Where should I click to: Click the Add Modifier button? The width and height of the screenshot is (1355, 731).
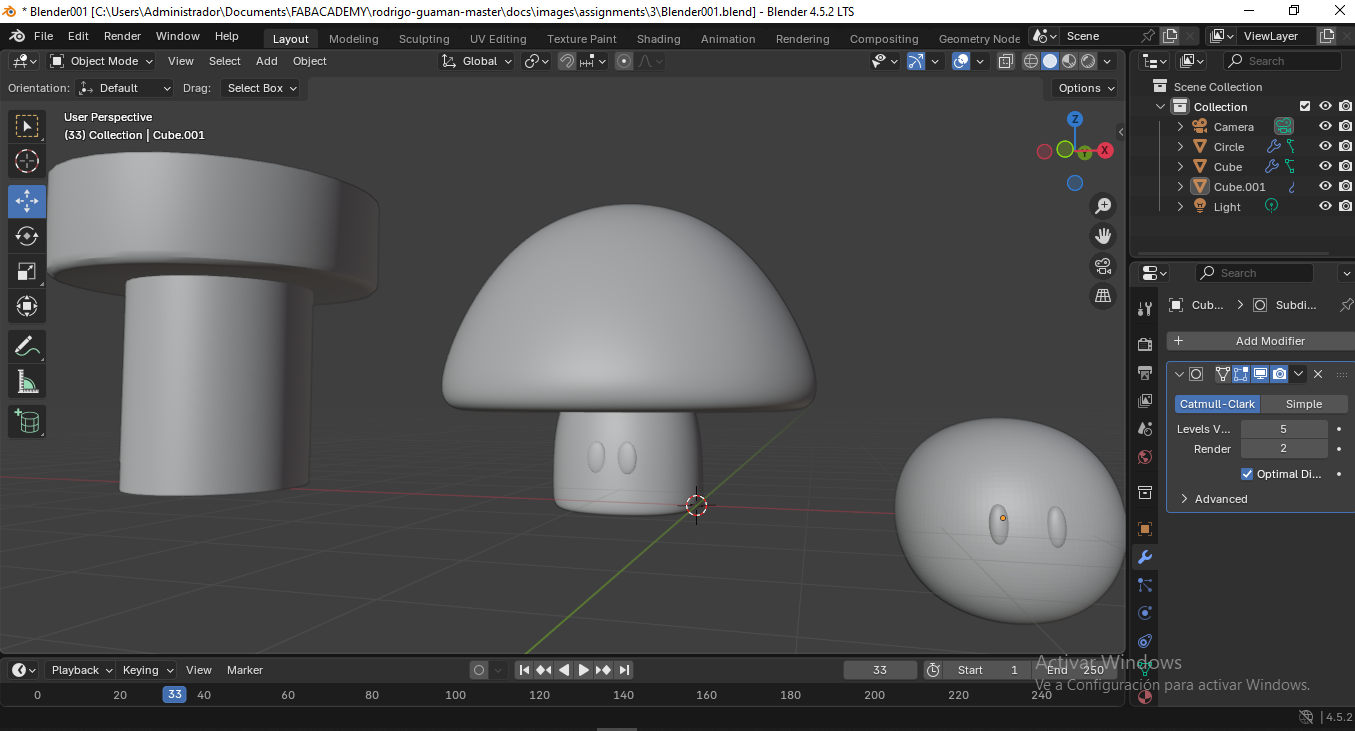coord(1258,341)
